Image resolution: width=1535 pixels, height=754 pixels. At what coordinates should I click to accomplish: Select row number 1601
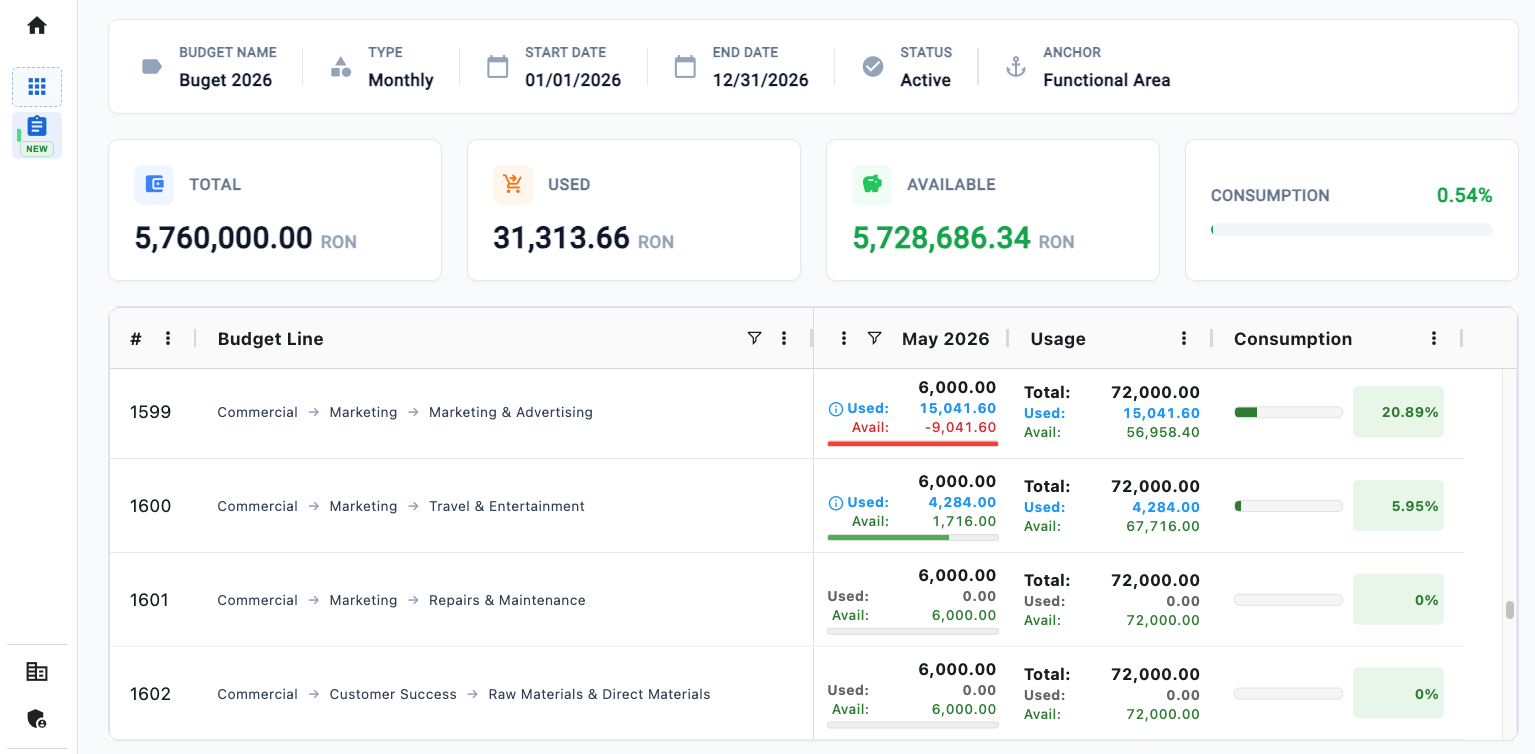click(151, 600)
